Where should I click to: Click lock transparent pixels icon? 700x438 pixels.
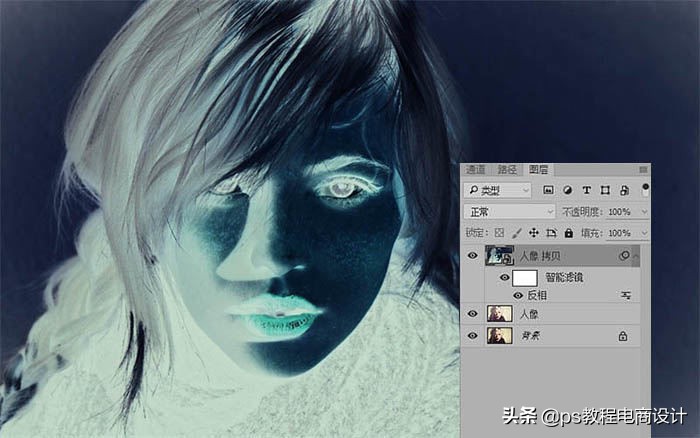pyautogui.click(x=500, y=233)
